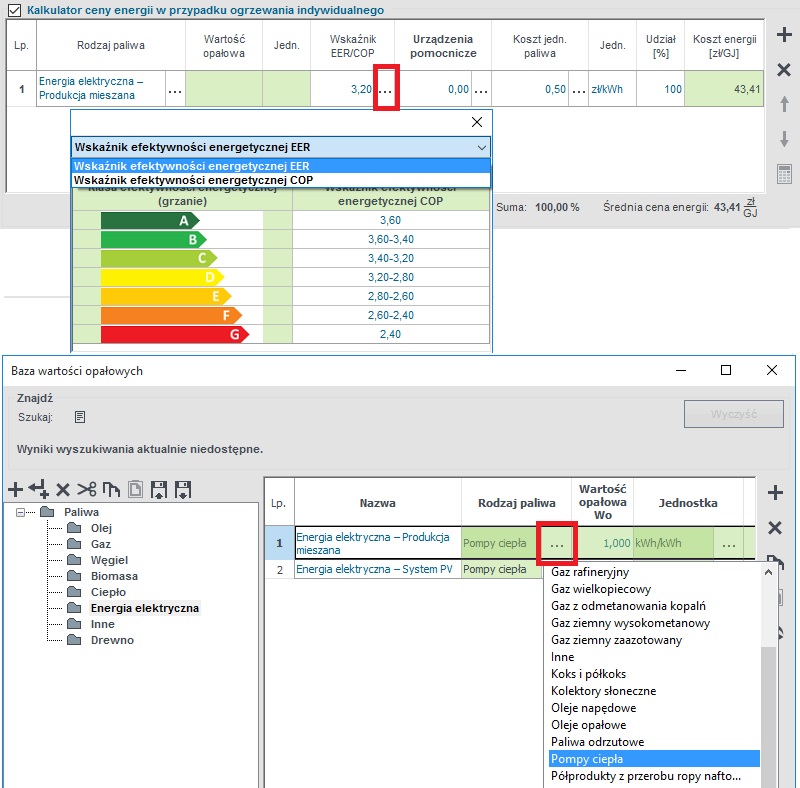Viewport: 800px width, 788px height.
Task: Add a new item in the fuel tree toolbar
Action: tap(16, 489)
